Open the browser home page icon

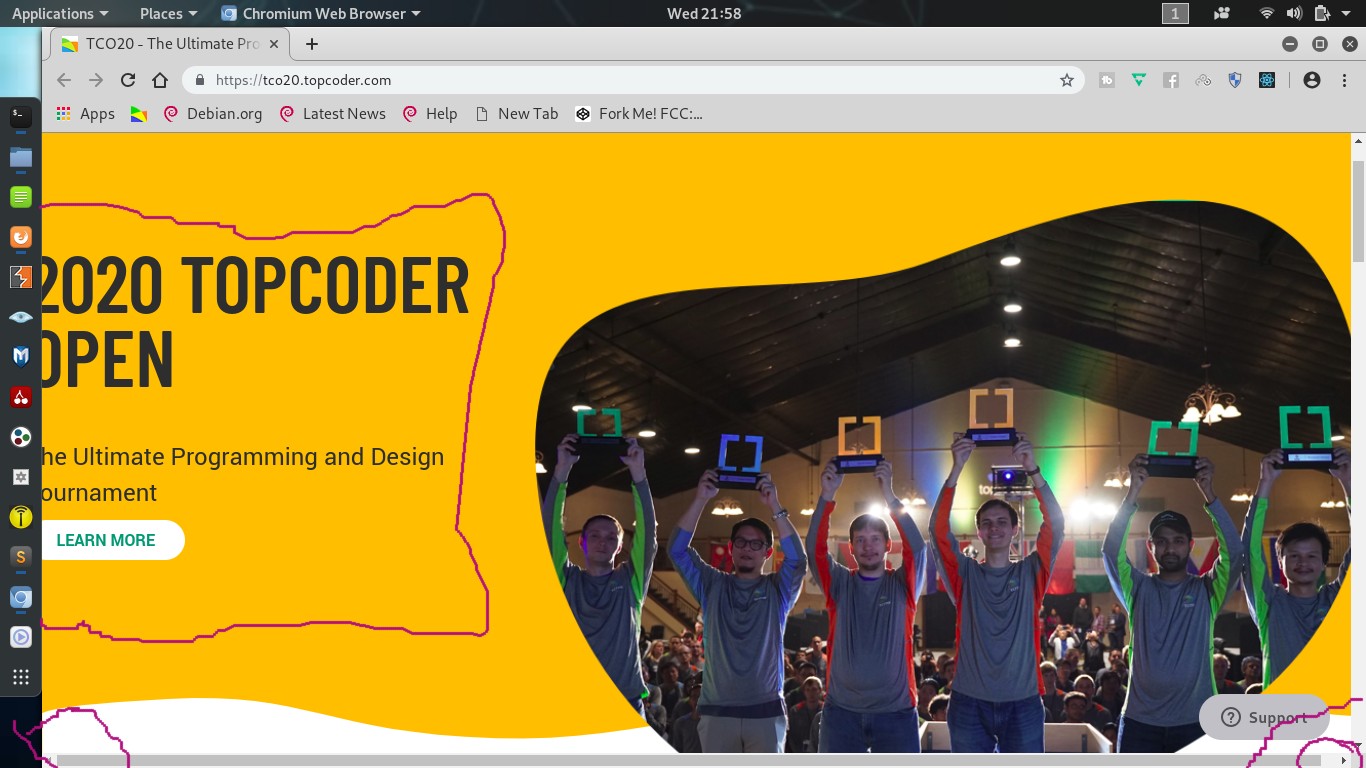(160, 80)
